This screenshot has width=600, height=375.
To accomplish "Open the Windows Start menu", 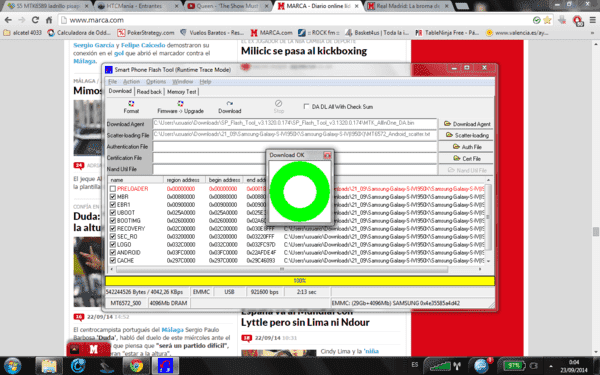I will click(x=12, y=365).
